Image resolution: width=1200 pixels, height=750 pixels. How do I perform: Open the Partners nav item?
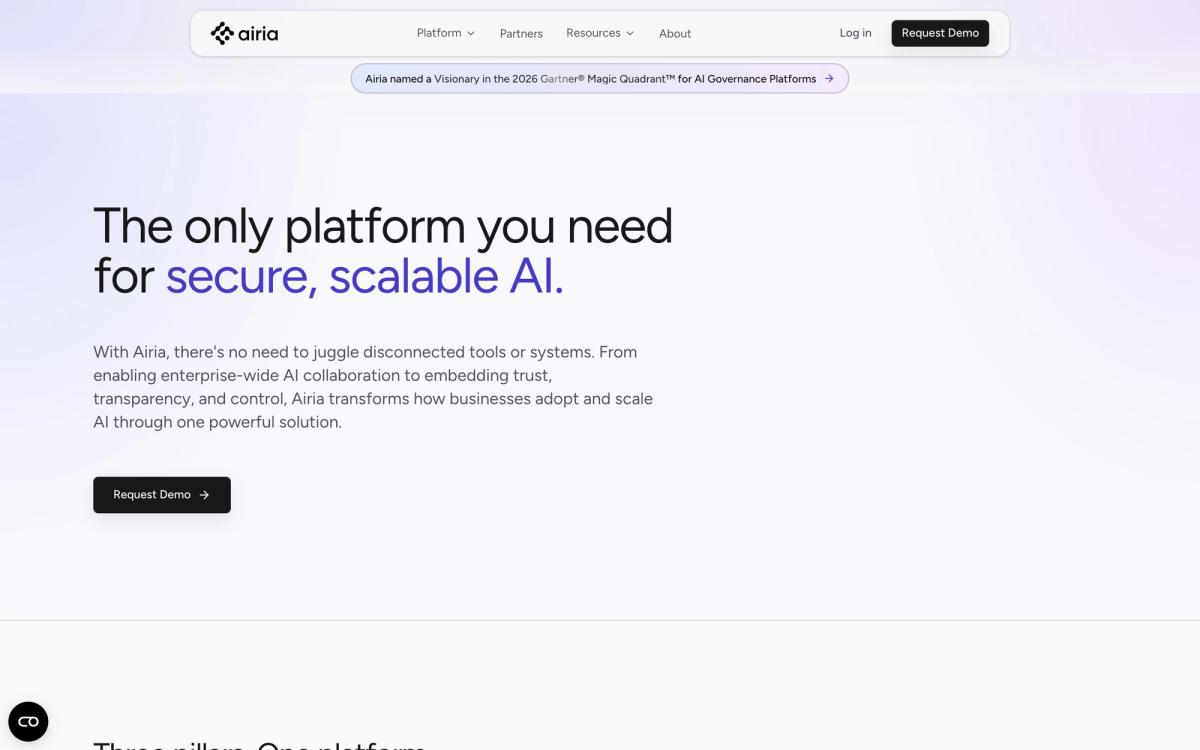521,34
